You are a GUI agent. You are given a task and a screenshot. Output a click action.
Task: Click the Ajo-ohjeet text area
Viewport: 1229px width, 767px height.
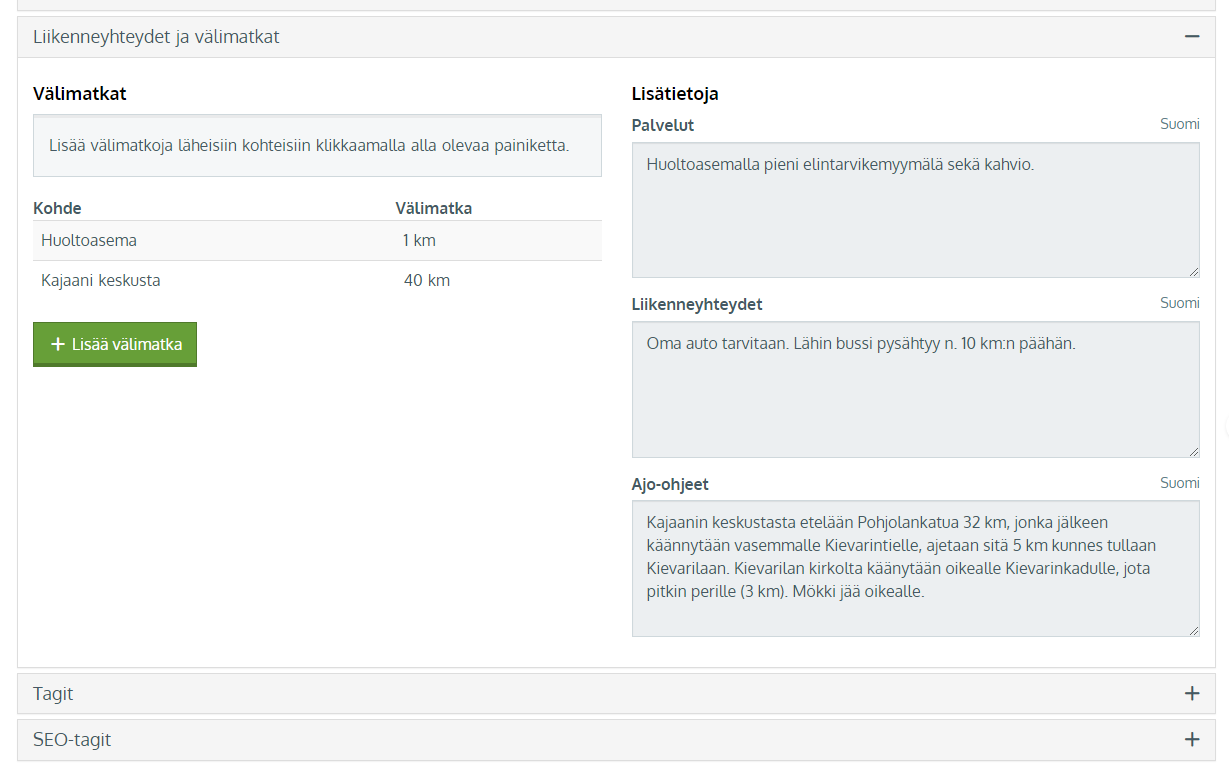click(916, 568)
